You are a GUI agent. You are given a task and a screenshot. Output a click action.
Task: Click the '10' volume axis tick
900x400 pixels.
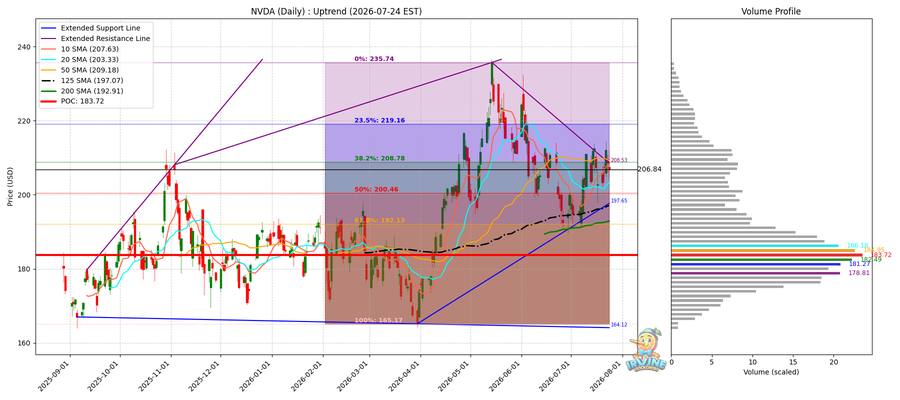point(752,362)
